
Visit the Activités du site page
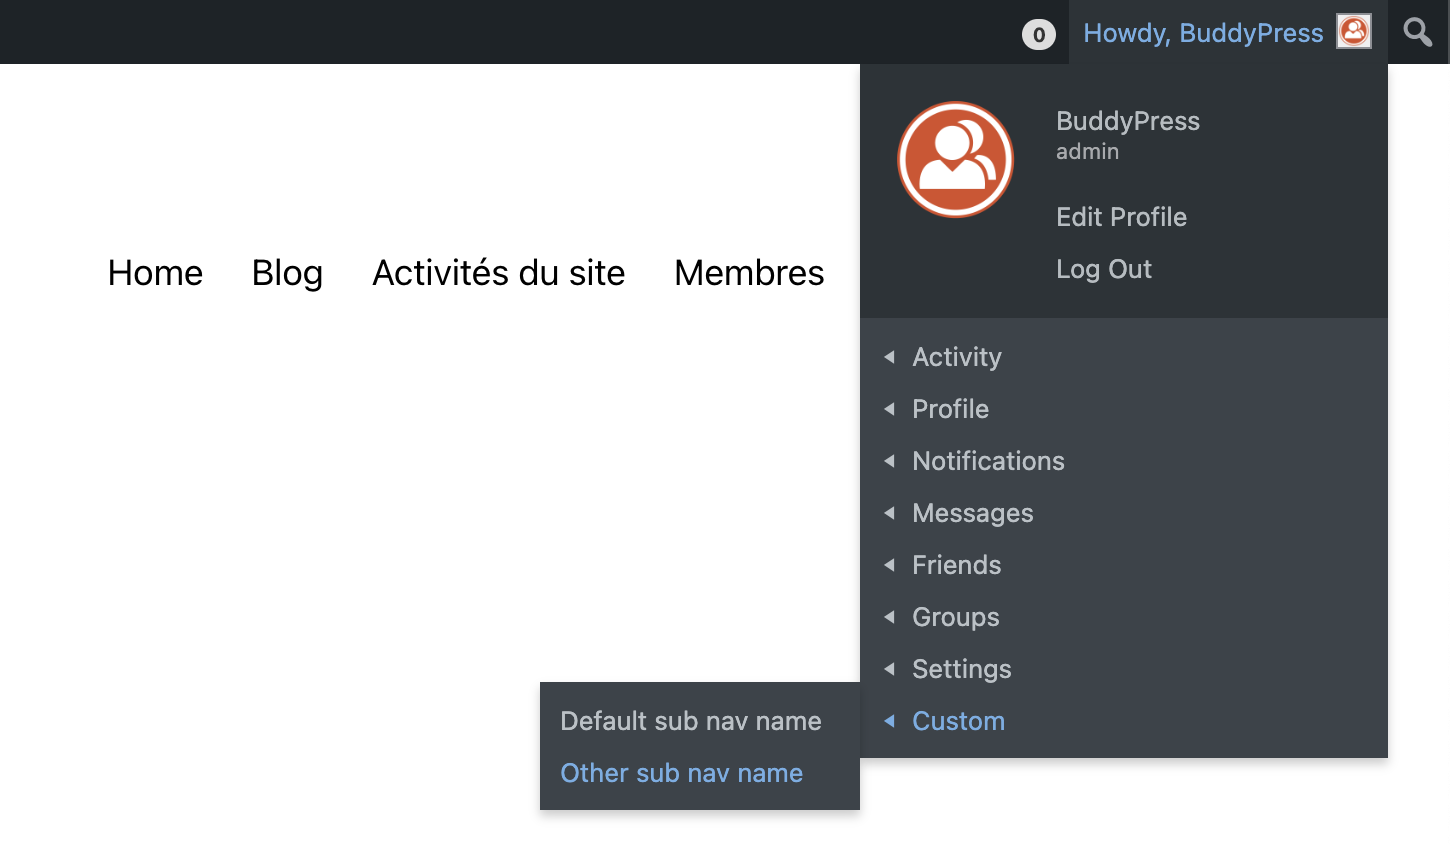point(498,273)
